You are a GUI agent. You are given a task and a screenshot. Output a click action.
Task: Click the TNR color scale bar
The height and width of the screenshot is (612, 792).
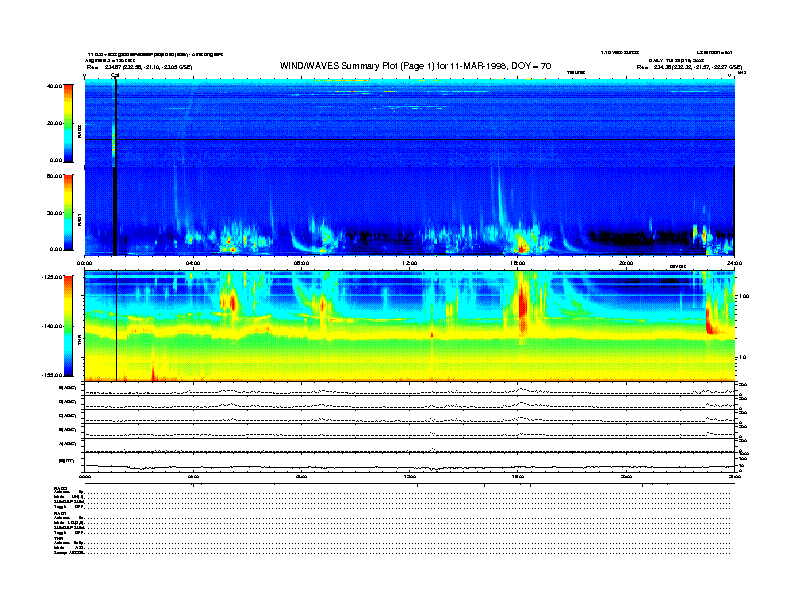pyautogui.click(x=68, y=326)
